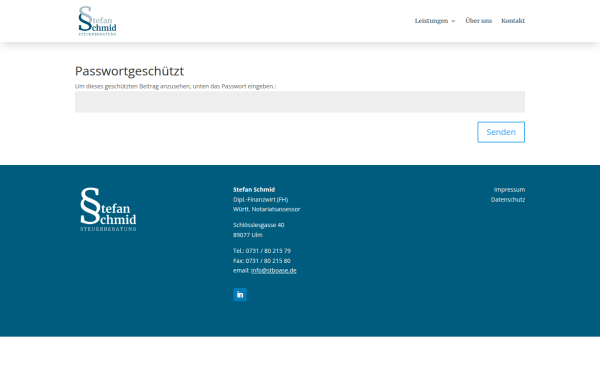This screenshot has height=375, width=600.
Task: Select the password instruction text 'Um dieses geschützten Beitrag anzusehen'
Action: tap(132, 86)
